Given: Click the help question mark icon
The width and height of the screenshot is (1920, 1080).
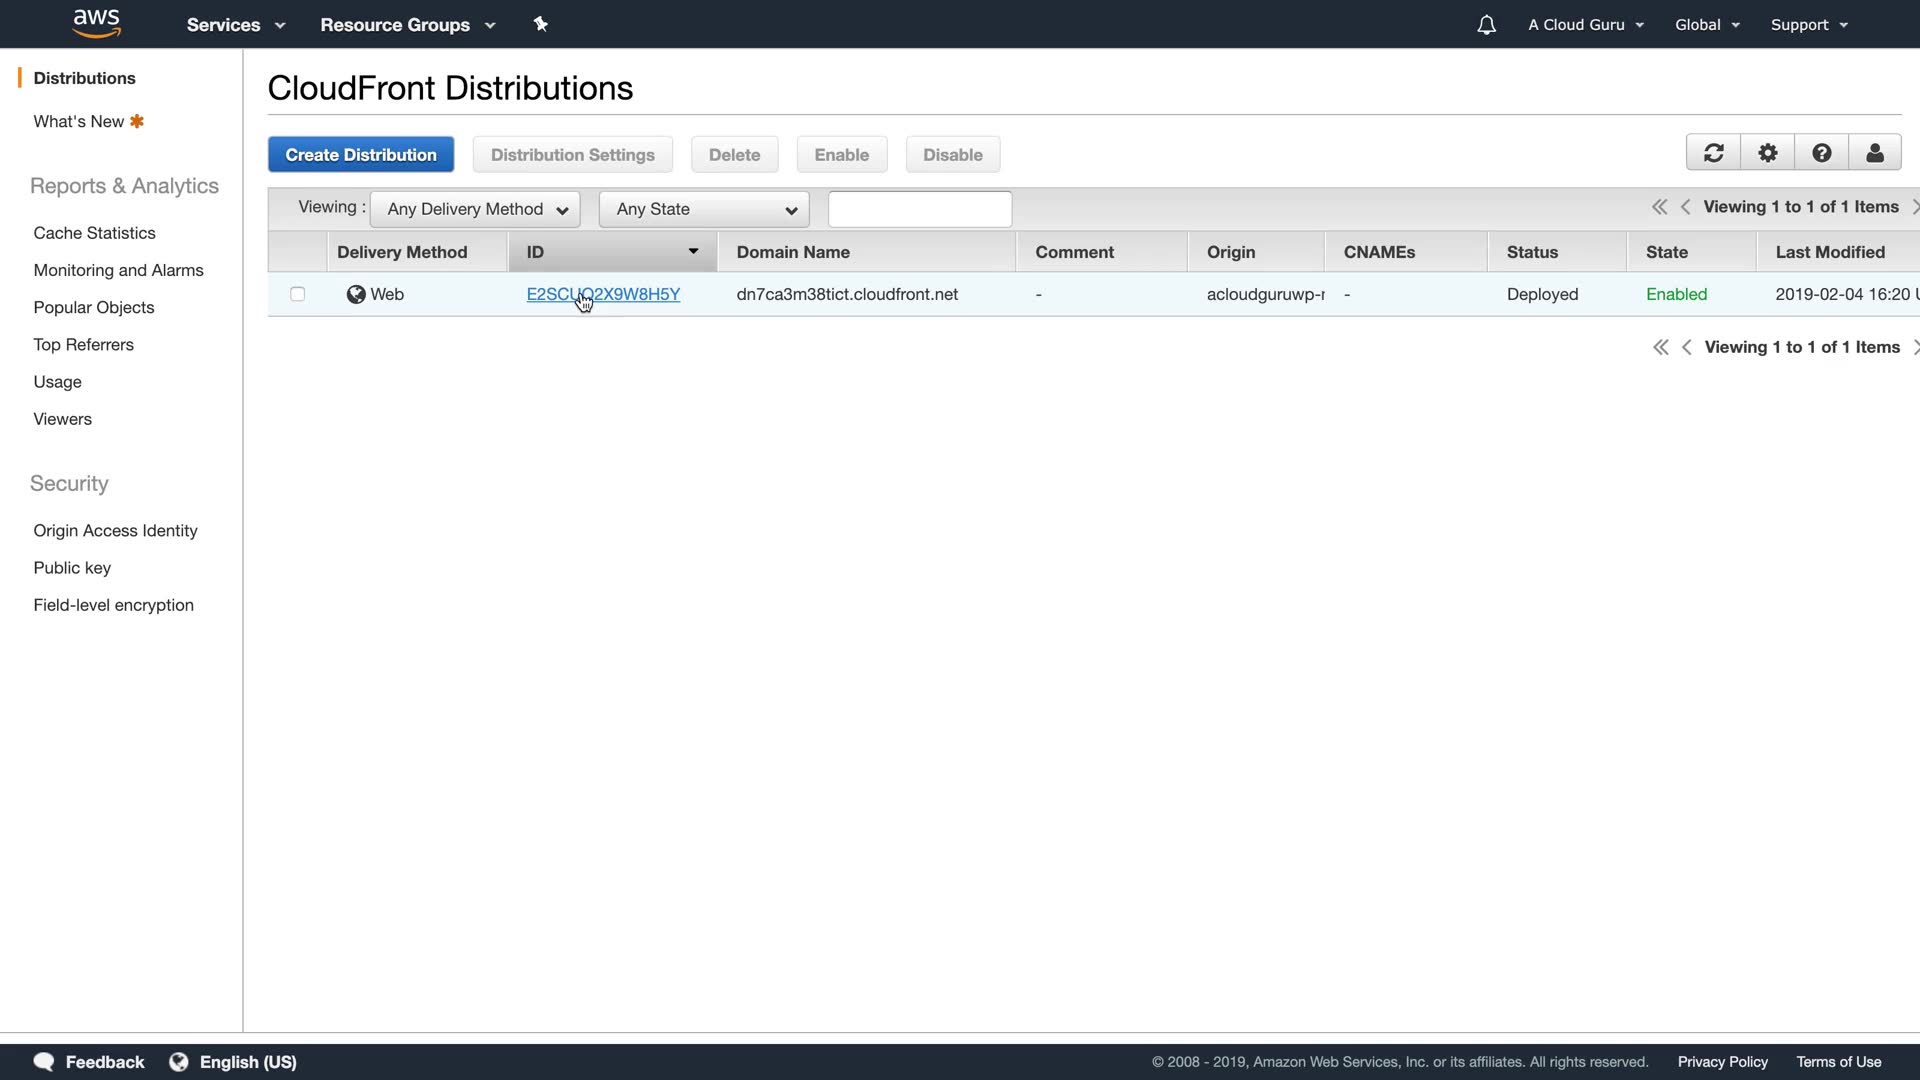Looking at the screenshot, I should click(1821, 153).
